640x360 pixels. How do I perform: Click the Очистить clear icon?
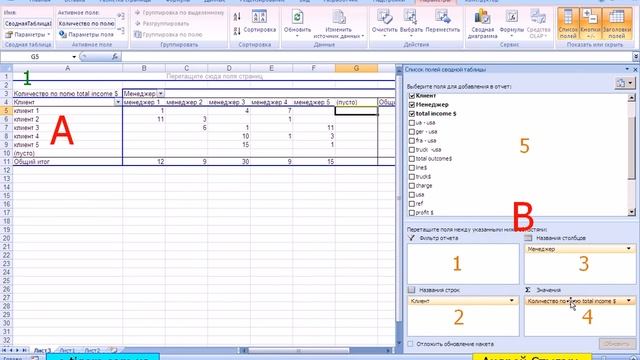pos(384,17)
